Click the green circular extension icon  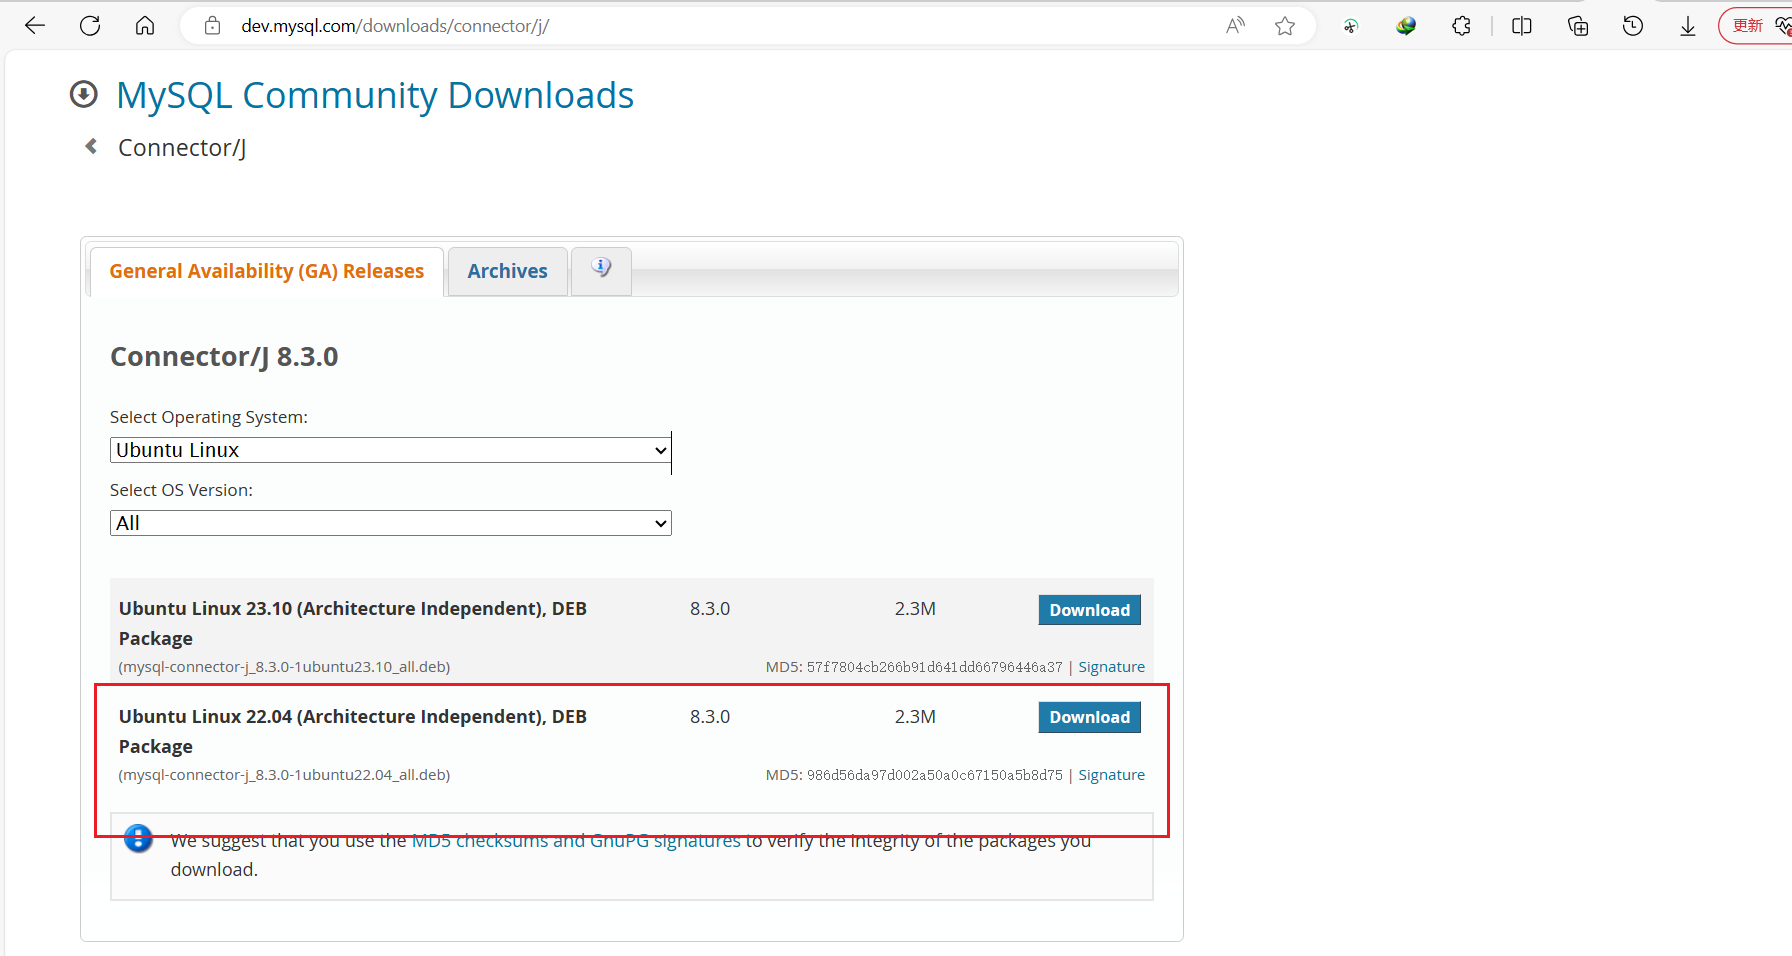pos(1351,27)
